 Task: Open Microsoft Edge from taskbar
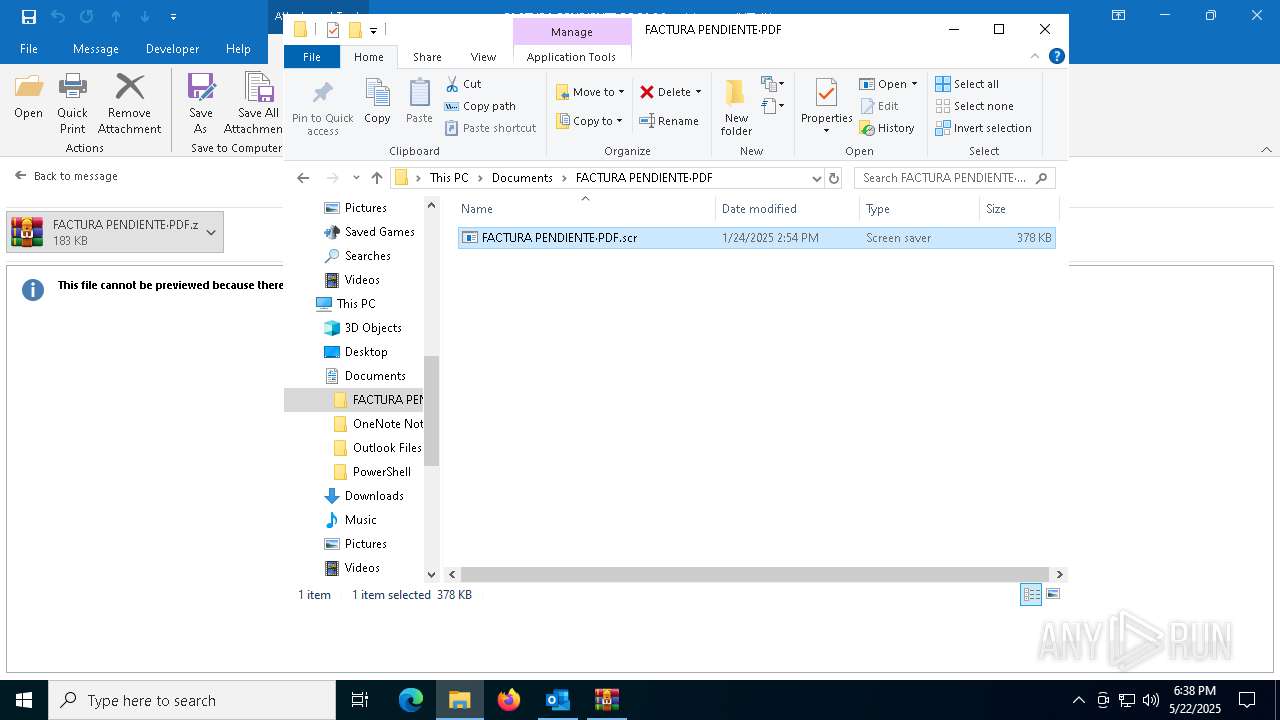coord(411,700)
